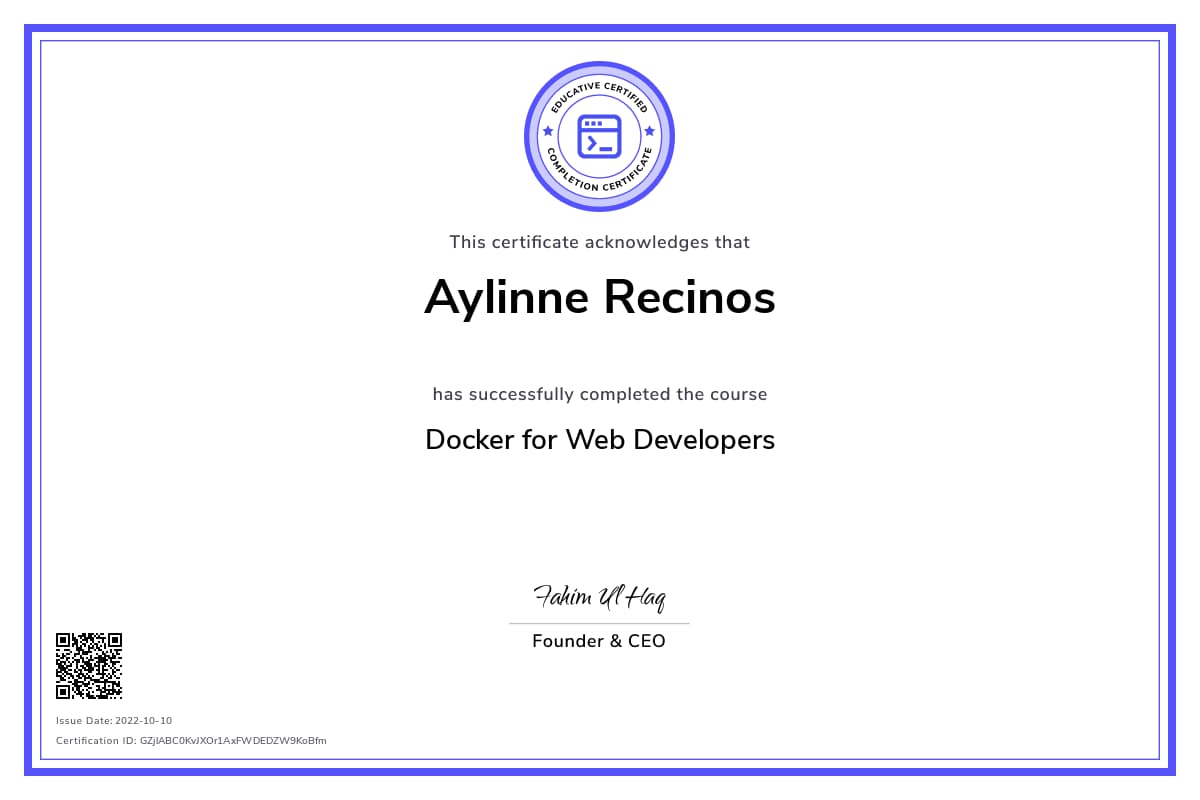Viewport: 1200px width, 800px height.
Task: Click the Fahim Ul Haq signature
Action: tap(600, 597)
